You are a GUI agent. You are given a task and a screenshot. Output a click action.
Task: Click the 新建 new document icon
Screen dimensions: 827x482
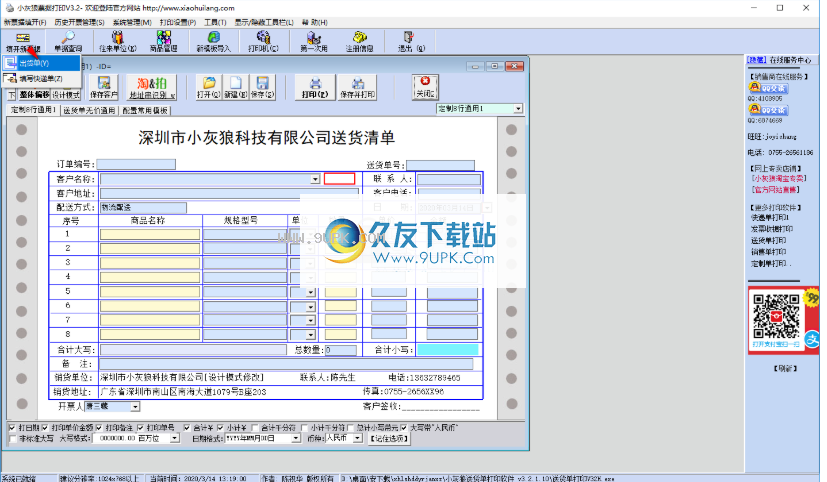235,87
